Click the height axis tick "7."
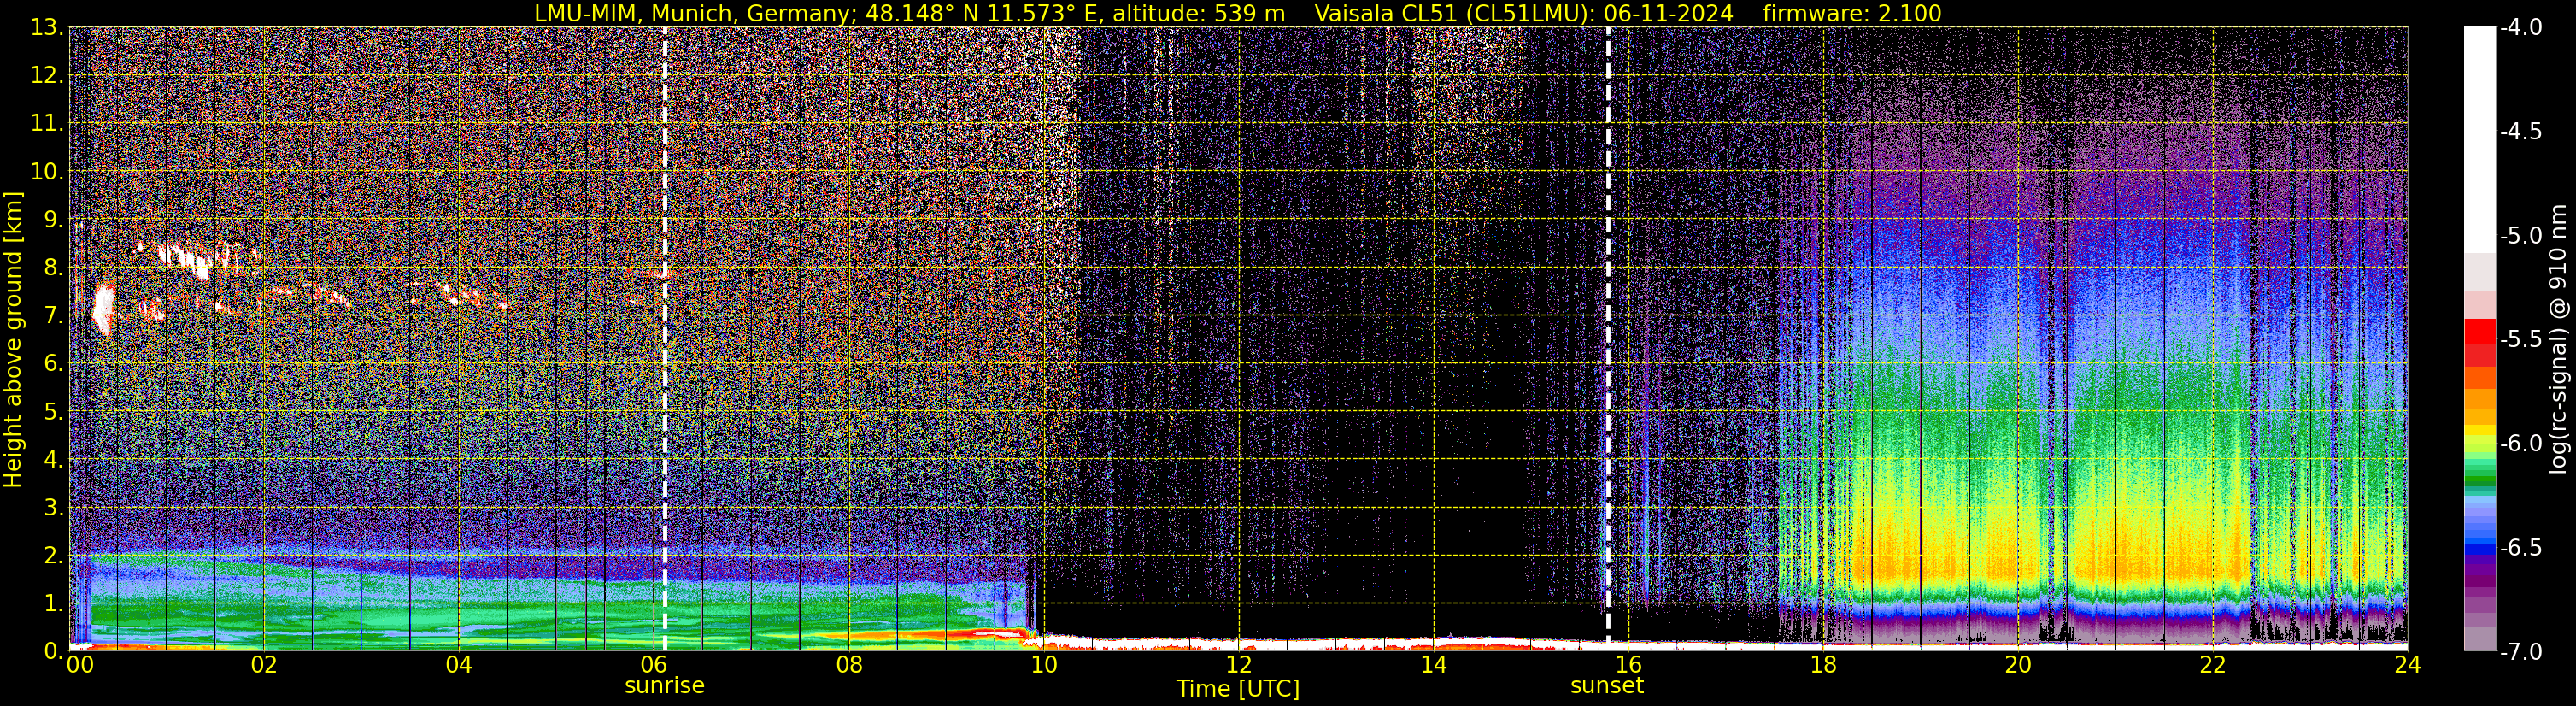2576x706 pixels. tap(54, 316)
